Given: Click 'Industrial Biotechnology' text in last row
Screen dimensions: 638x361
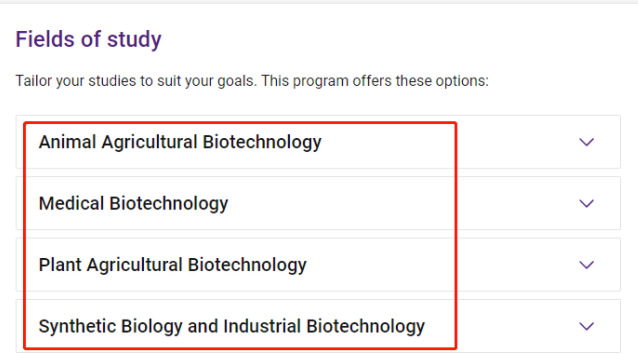Looking at the screenshot, I should [324, 326].
